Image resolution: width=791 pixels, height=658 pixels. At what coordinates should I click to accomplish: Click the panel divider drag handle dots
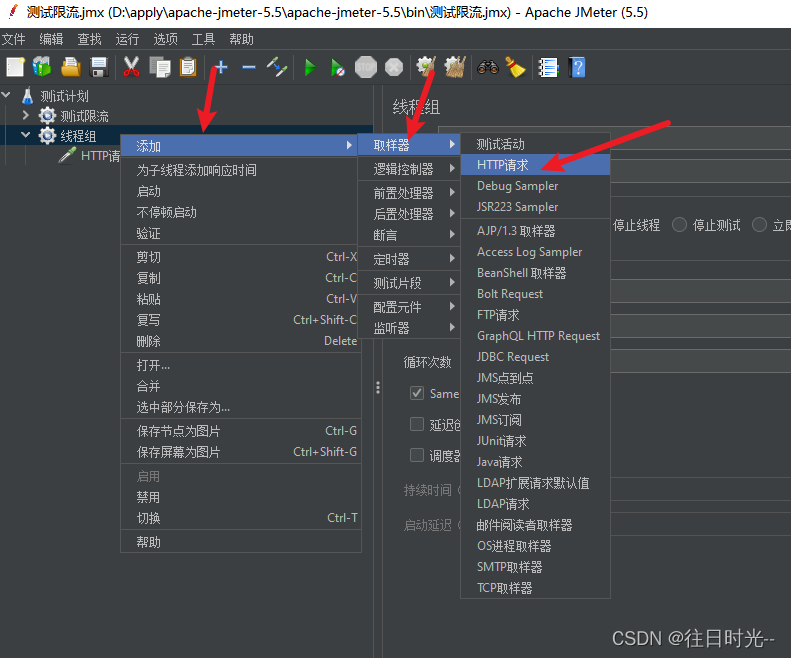point(378,388)
